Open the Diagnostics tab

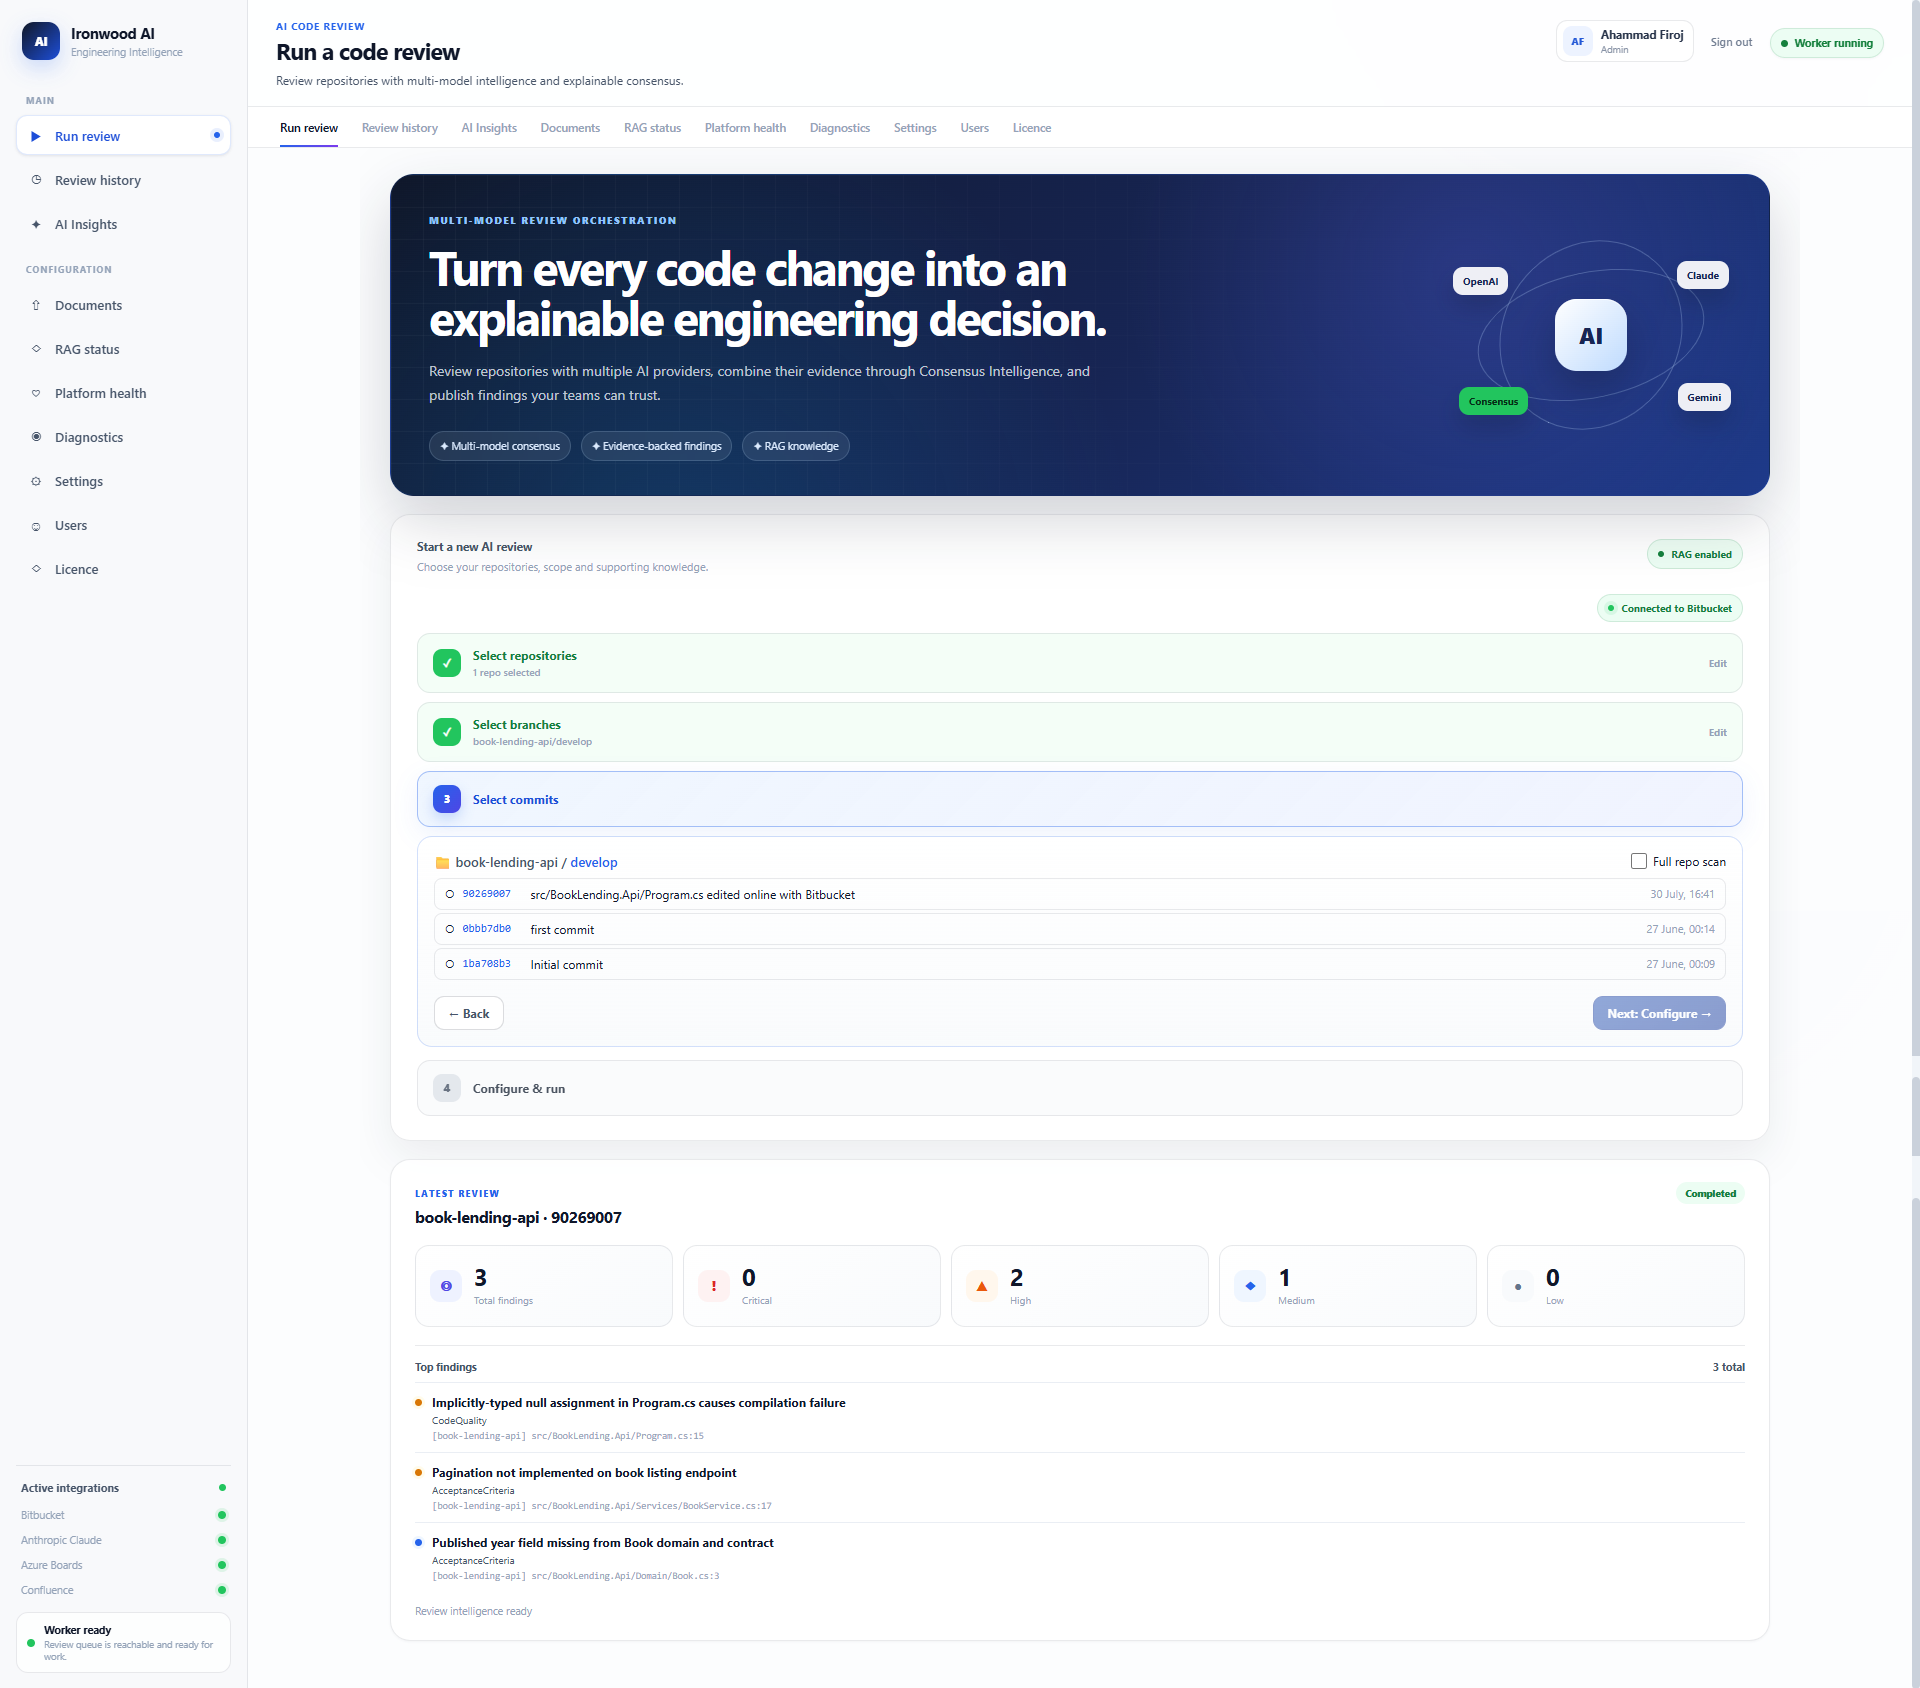click(x=840, y=128)
